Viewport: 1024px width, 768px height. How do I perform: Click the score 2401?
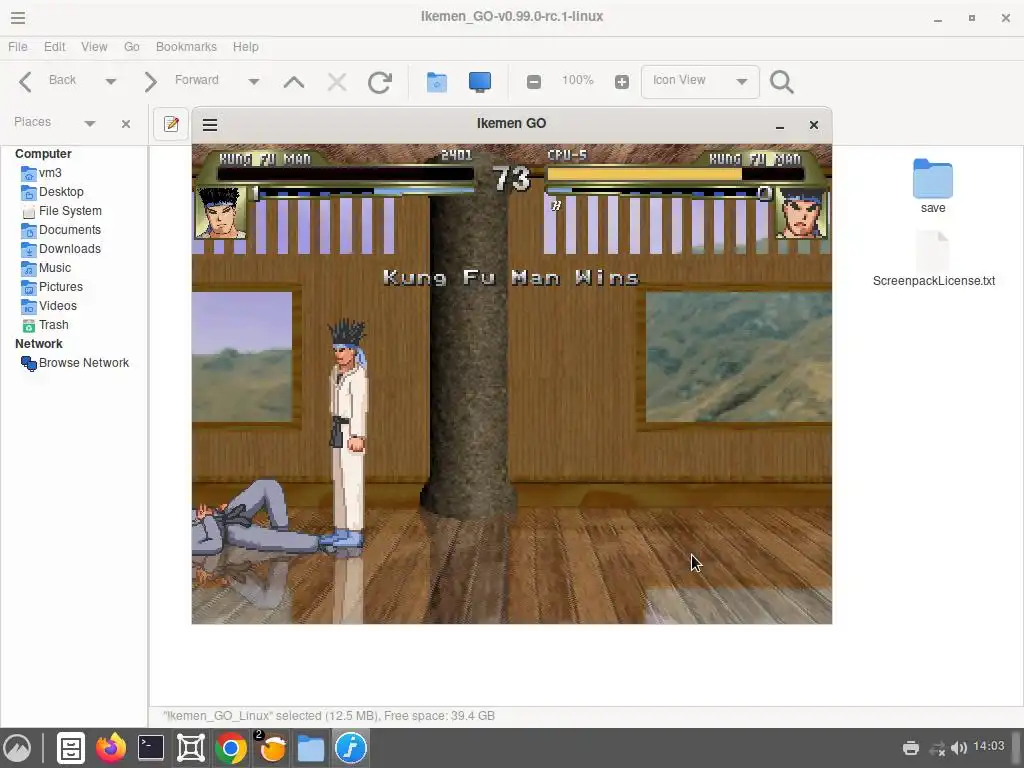(x=456, y=155)
